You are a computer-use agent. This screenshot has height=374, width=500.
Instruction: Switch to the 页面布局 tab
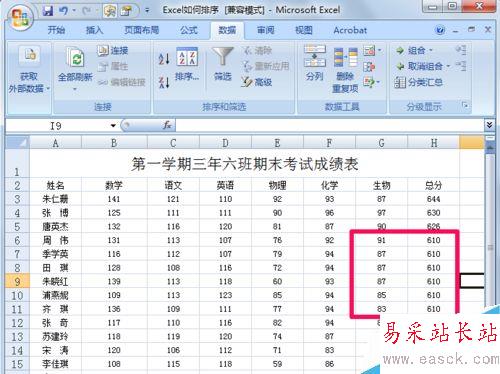pyautogui.click(x=142, y=30)
